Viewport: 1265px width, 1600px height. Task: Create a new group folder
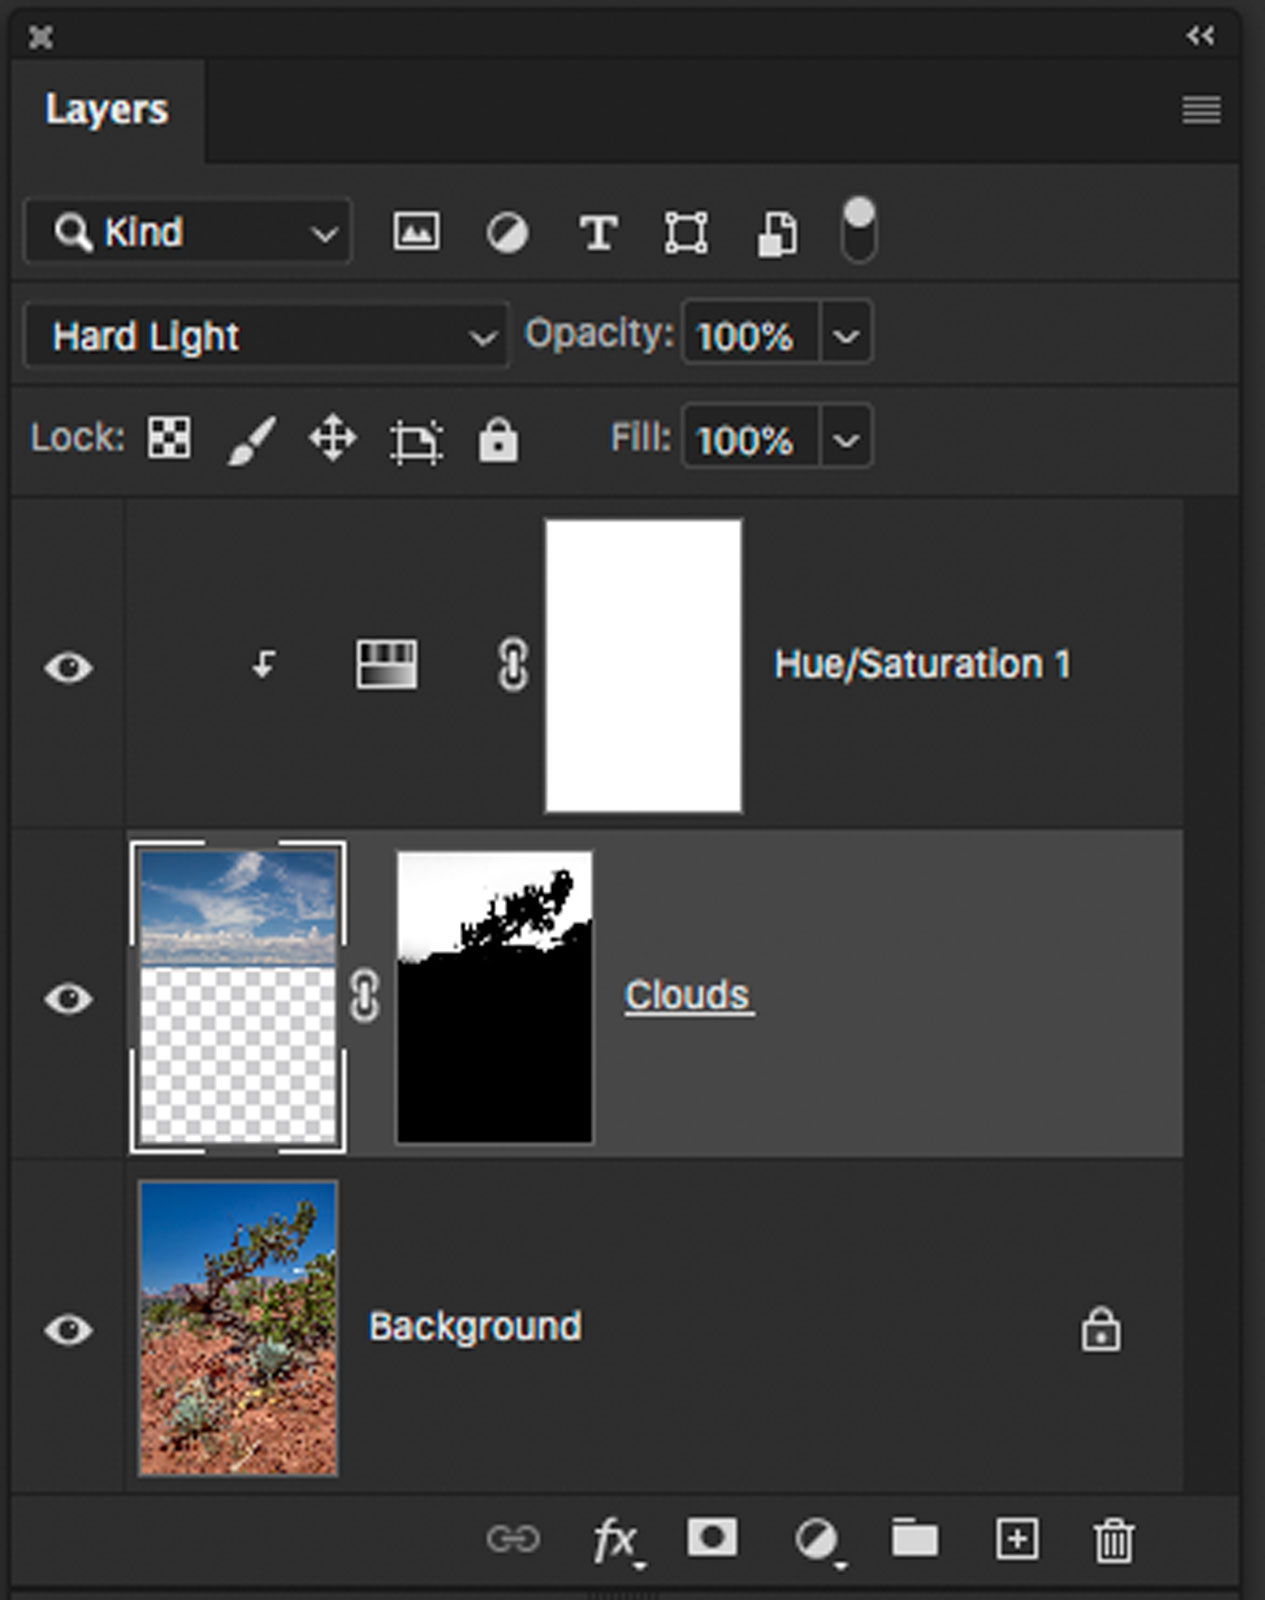[x=914, y=1539]
